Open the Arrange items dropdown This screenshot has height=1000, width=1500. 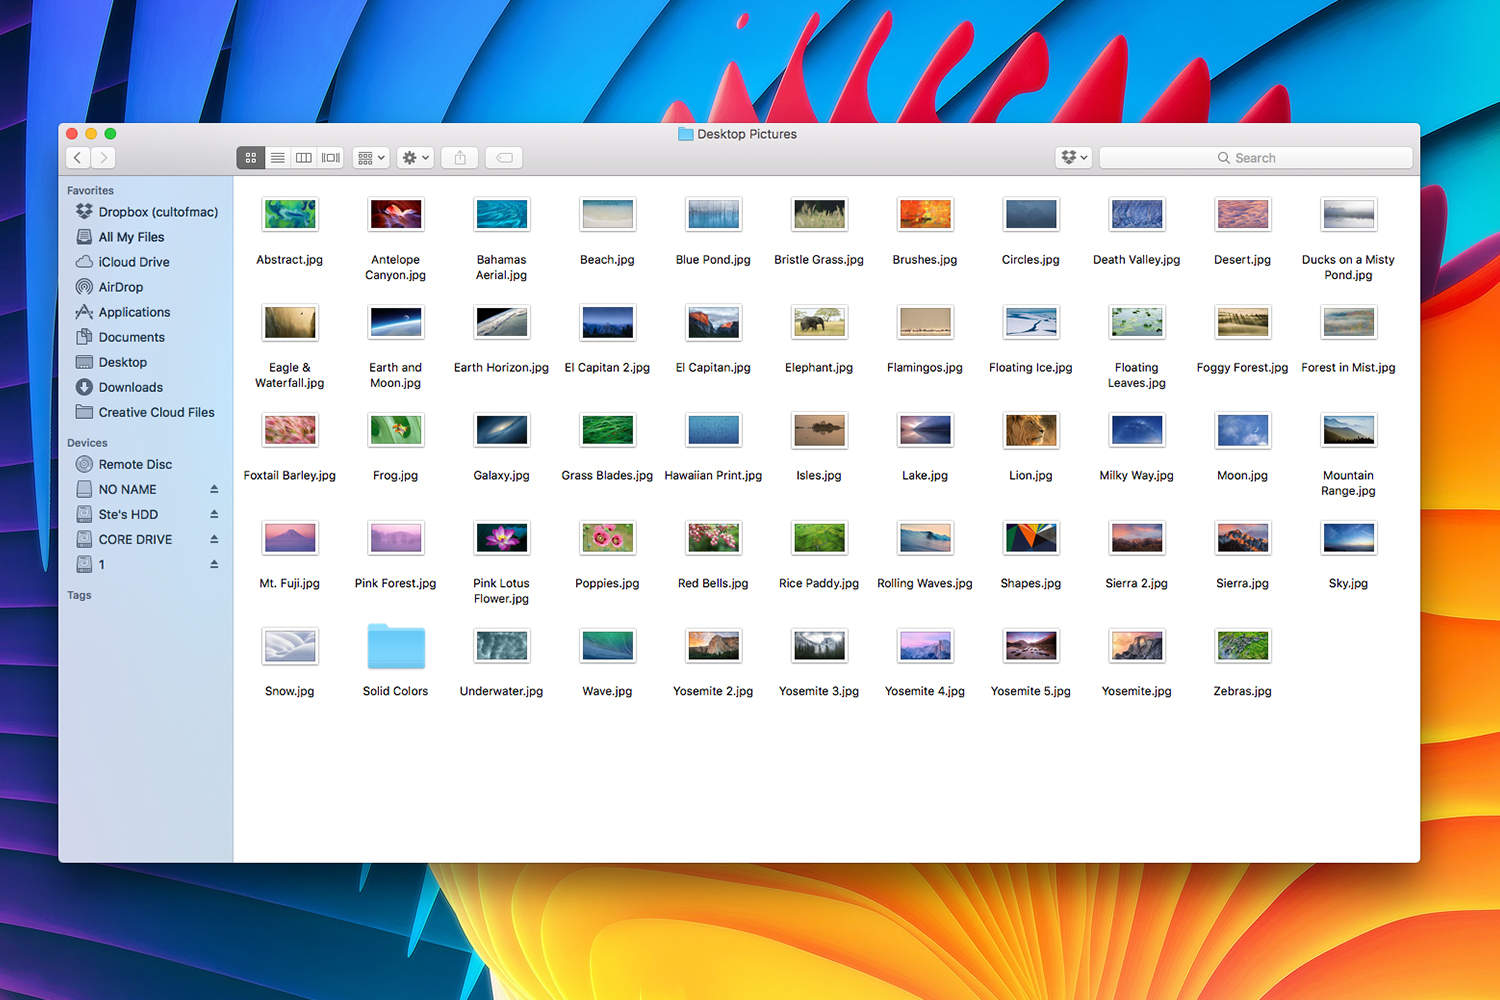[x=370, y=158]
